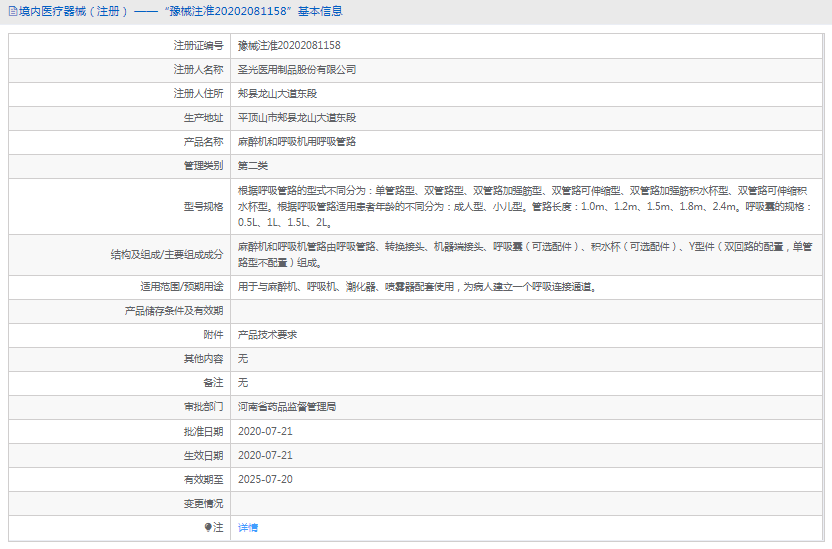Image resolution: width=832 pixels, height=549 pixels.
Task: Click the model specification text starting 根据呼吸管路的型式
Action: (524, 206)
